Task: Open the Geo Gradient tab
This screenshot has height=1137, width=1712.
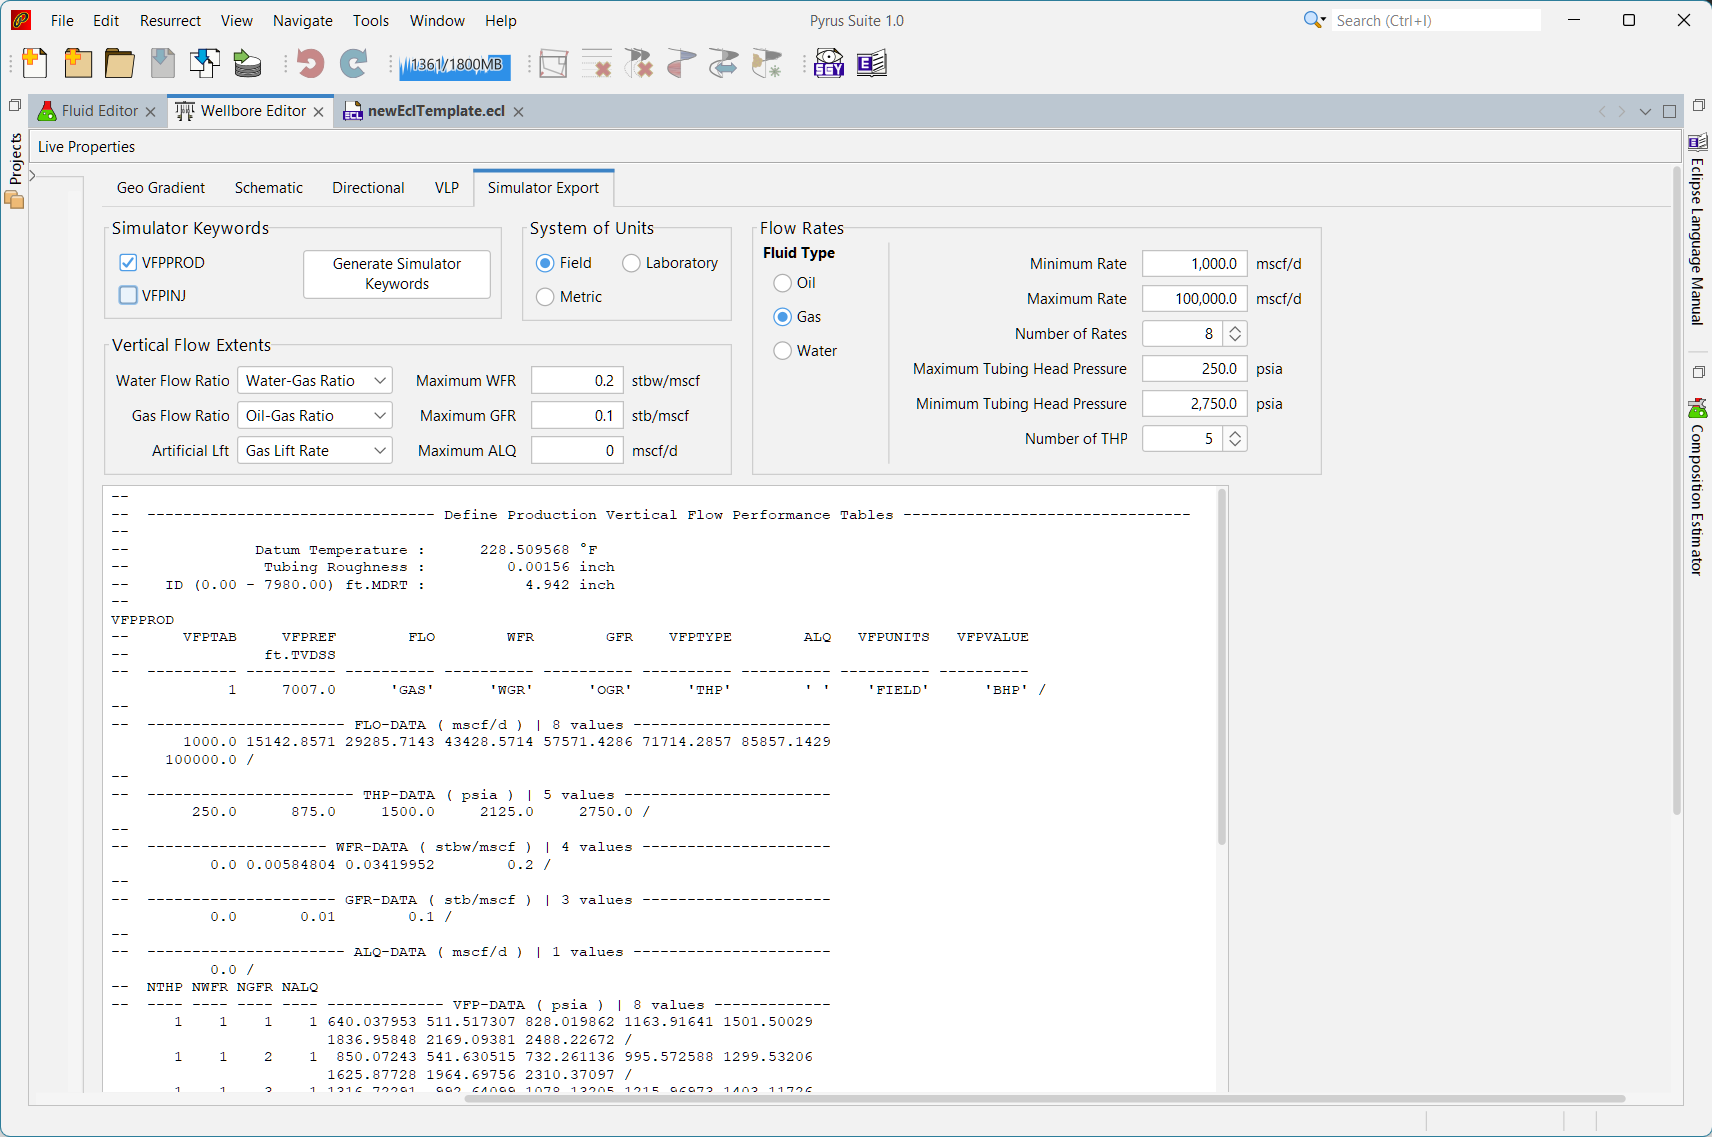Action: coord(161,188)
